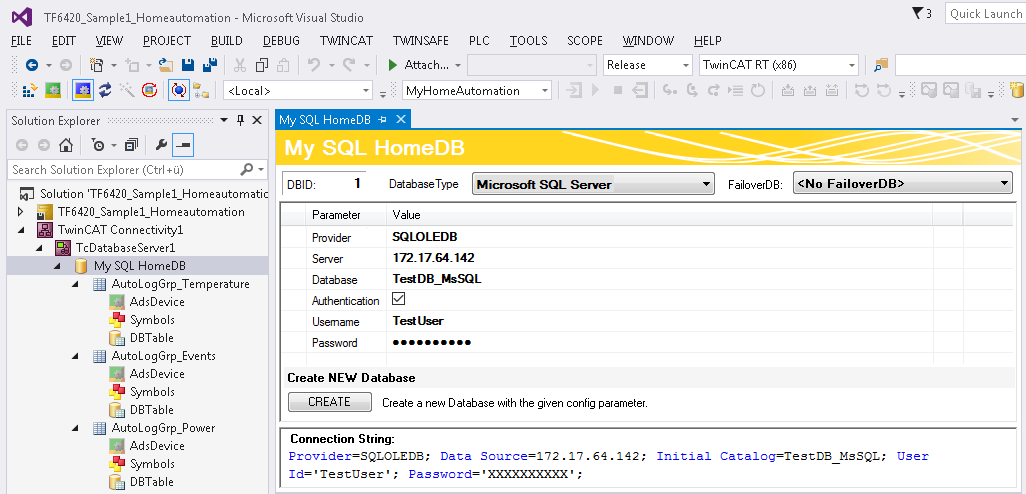This screenshot has width=1026, height=494.
Task: Collapse the AutoLogGrp_Events group
Action: pyautogui.click(x=75, y=356)
